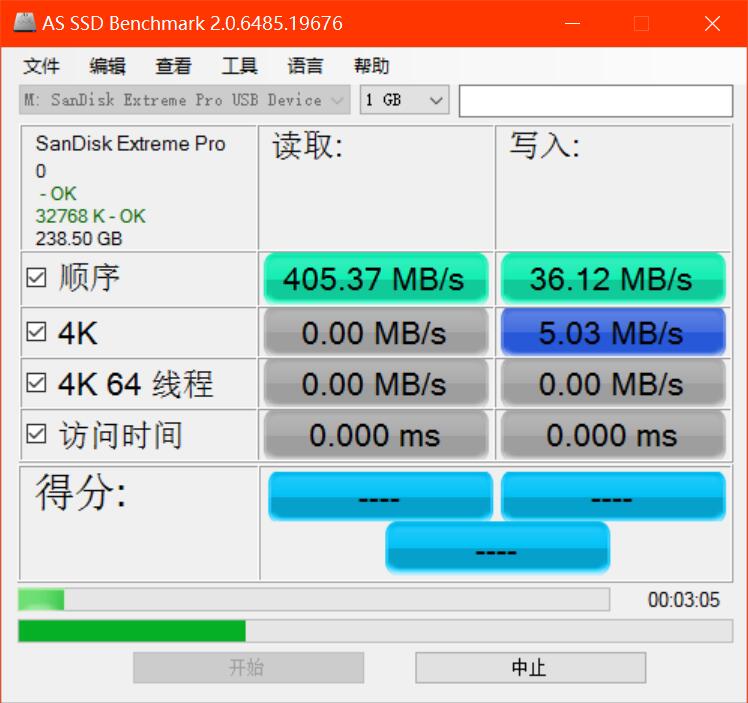748x703 pixels.
Task: Toggle the 4K test checkbox
Action: point(37,332)
